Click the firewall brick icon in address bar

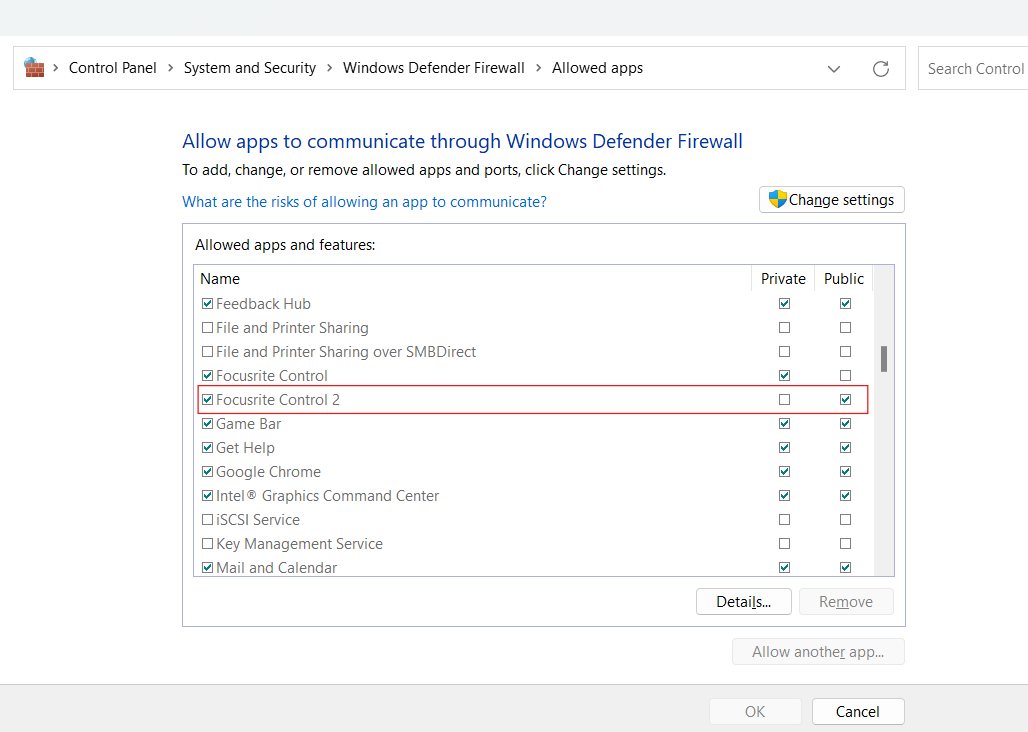pyautogui.click(x=33, y=67)
